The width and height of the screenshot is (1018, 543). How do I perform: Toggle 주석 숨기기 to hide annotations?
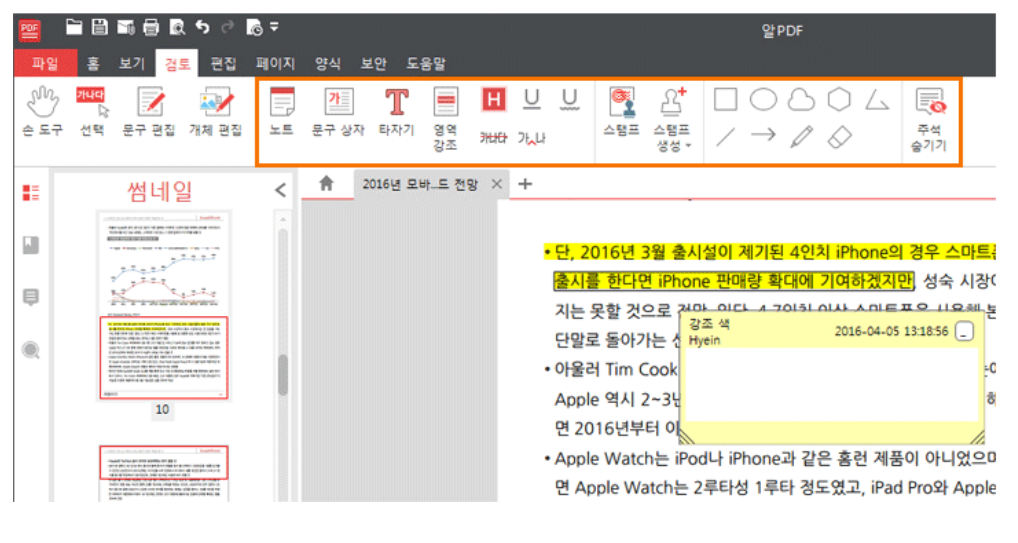point(930,120)
